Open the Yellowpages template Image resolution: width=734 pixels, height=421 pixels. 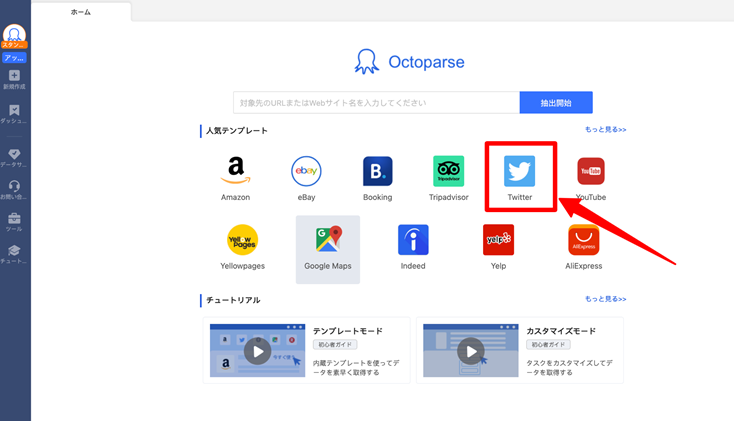pos(242,247)
